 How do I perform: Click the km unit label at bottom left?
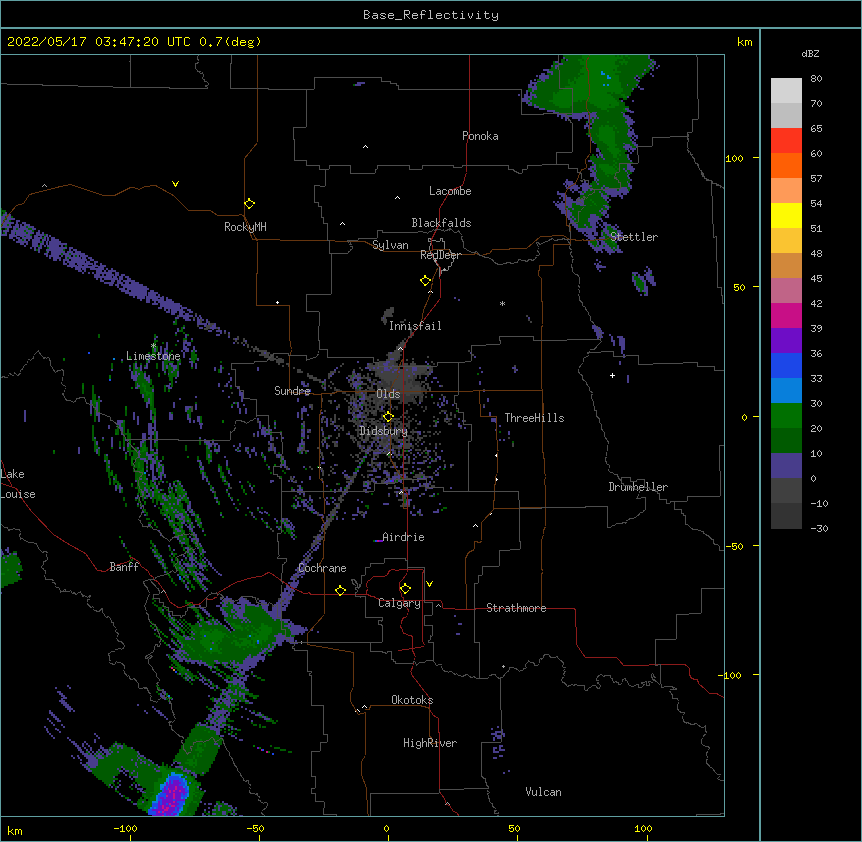point(15,830)
